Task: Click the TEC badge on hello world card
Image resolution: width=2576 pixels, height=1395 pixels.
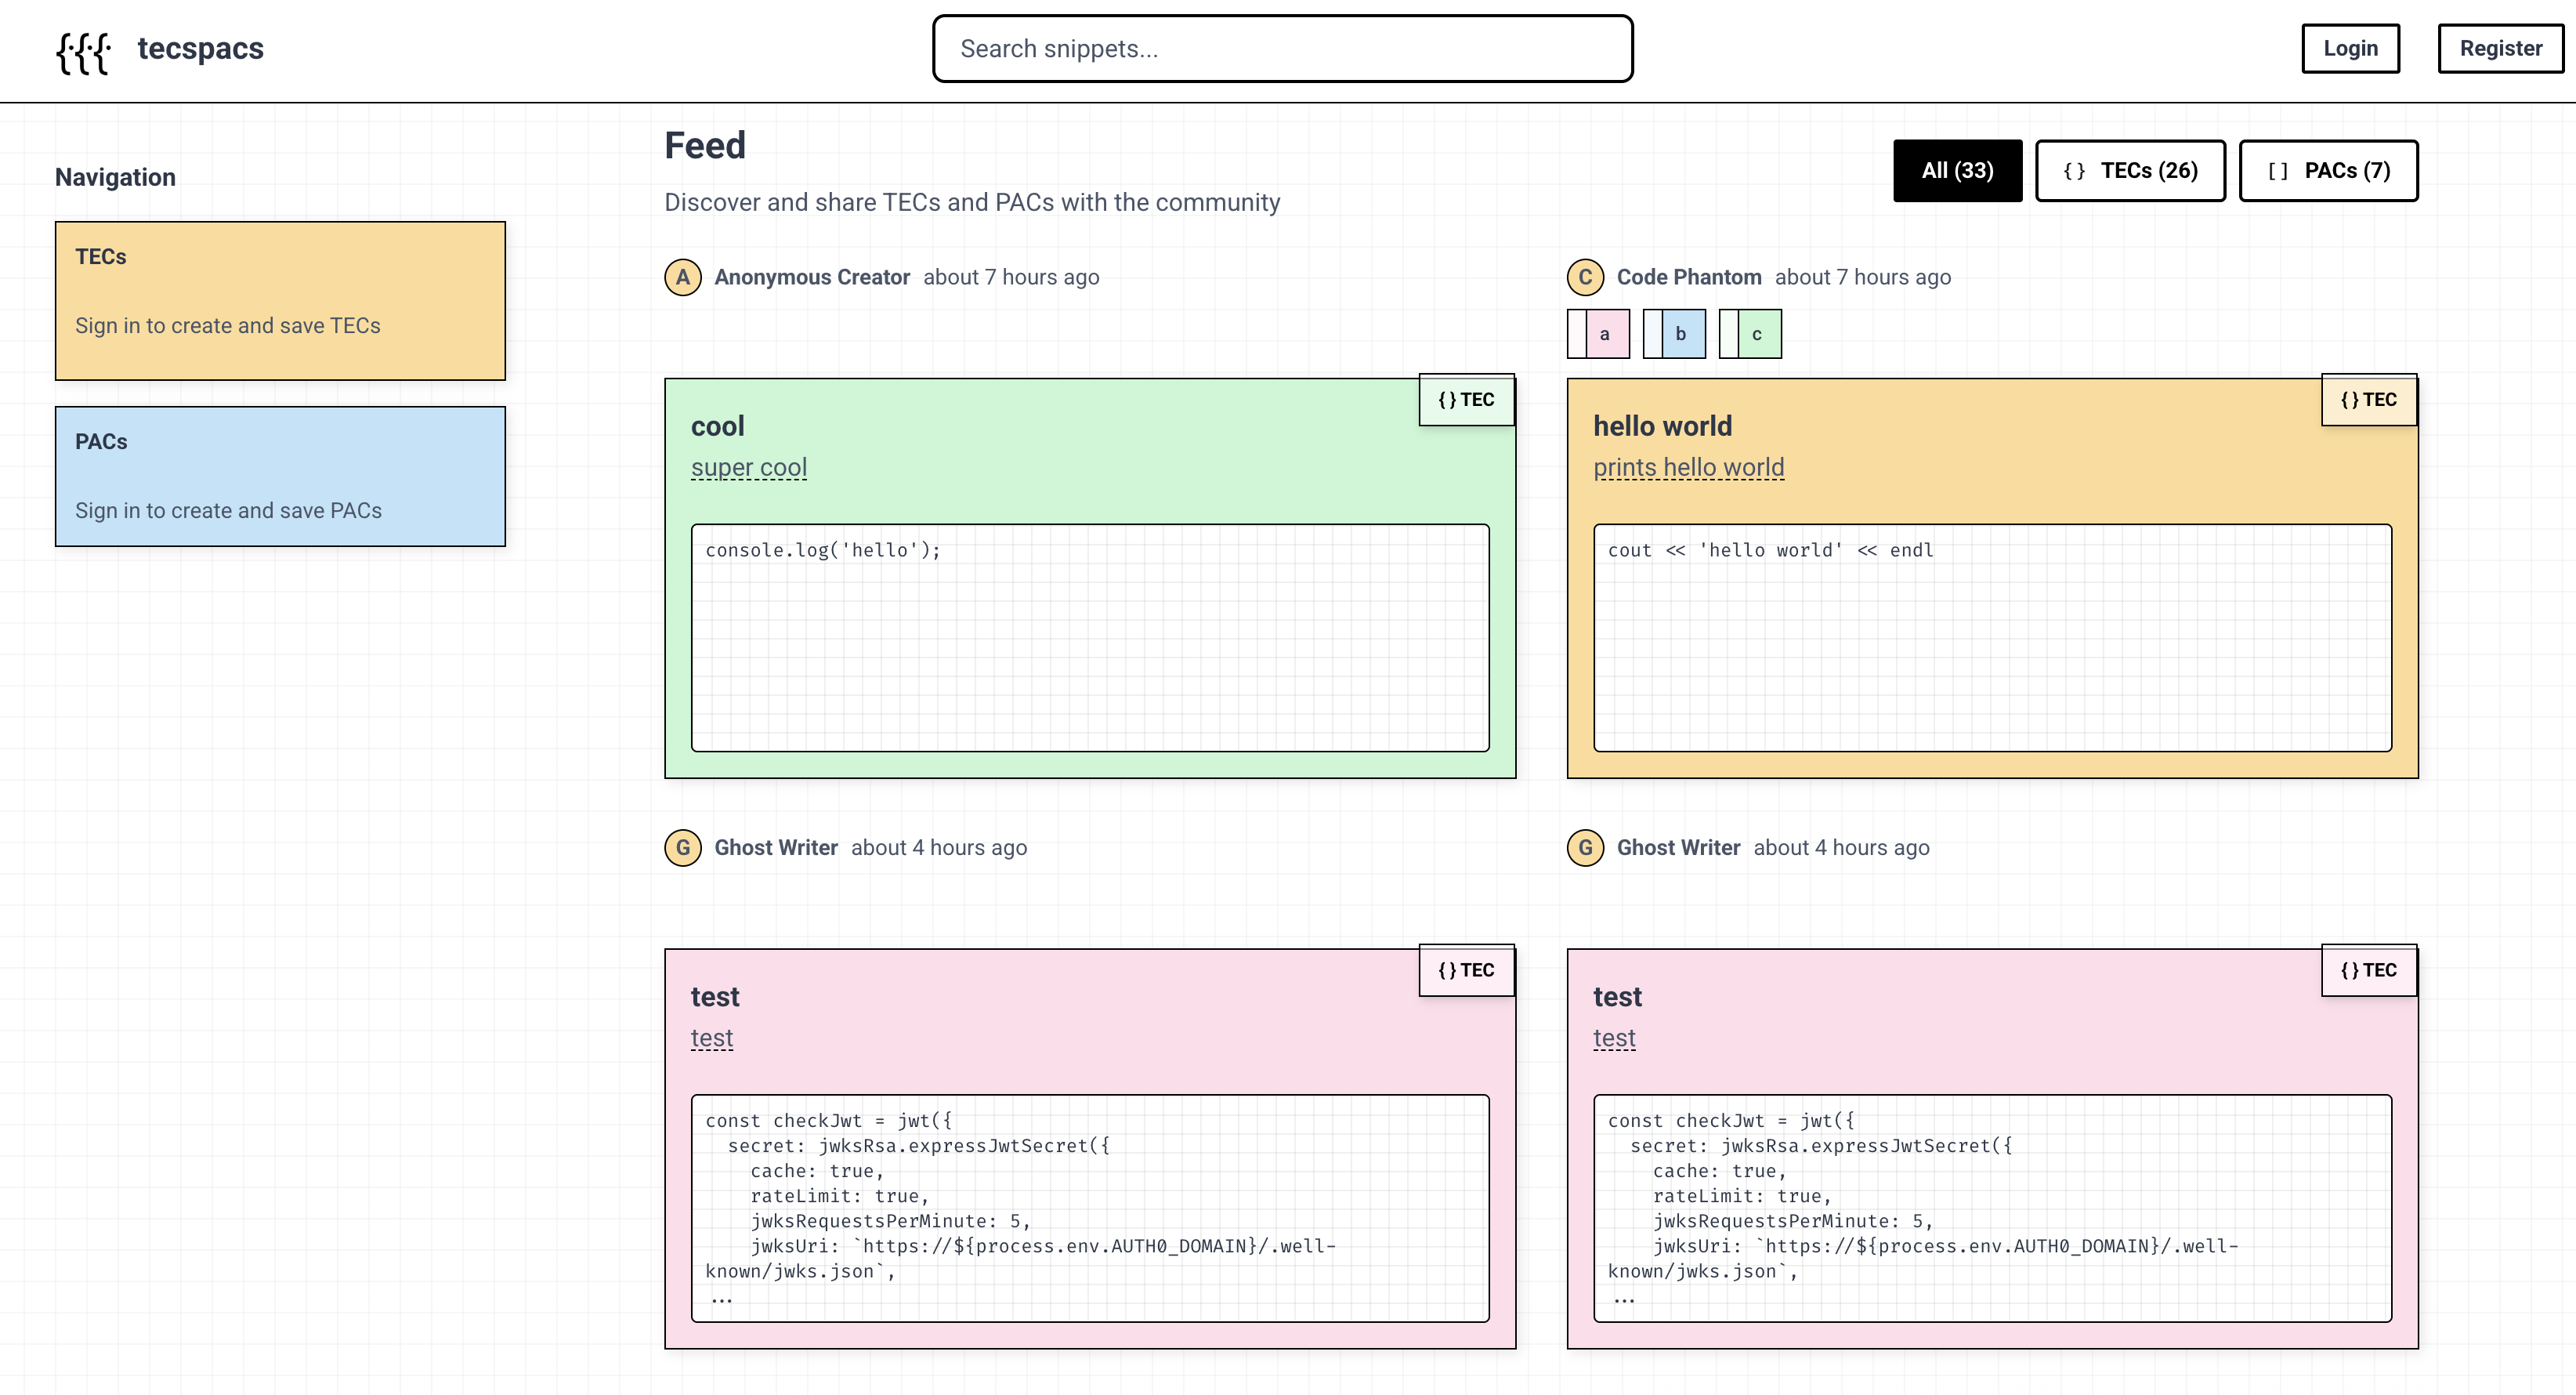Action: pyautogui.click(x=2368, y=400)
